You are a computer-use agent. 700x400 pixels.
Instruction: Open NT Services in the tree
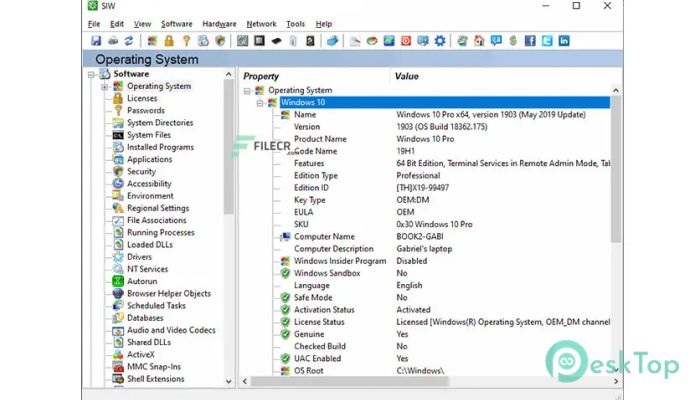point(147,269)
